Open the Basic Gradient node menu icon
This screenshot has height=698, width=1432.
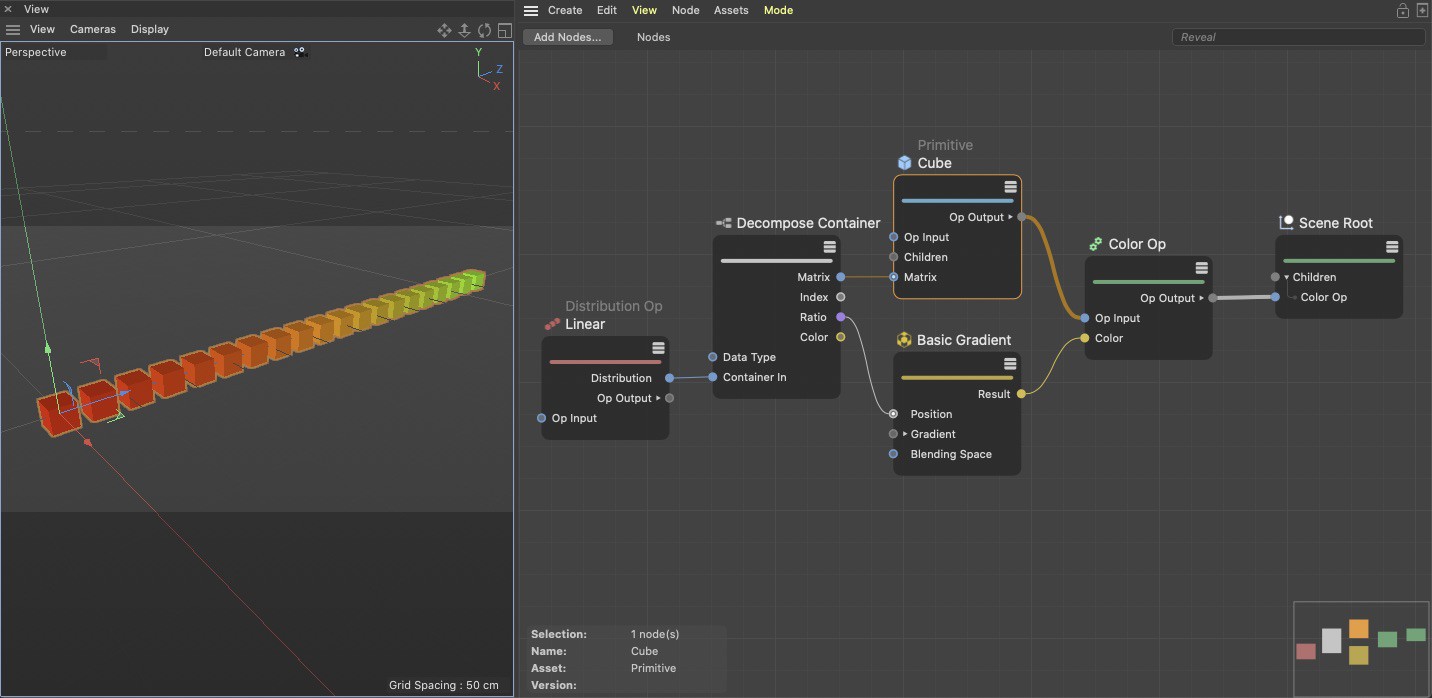(x=1010, y=364)
